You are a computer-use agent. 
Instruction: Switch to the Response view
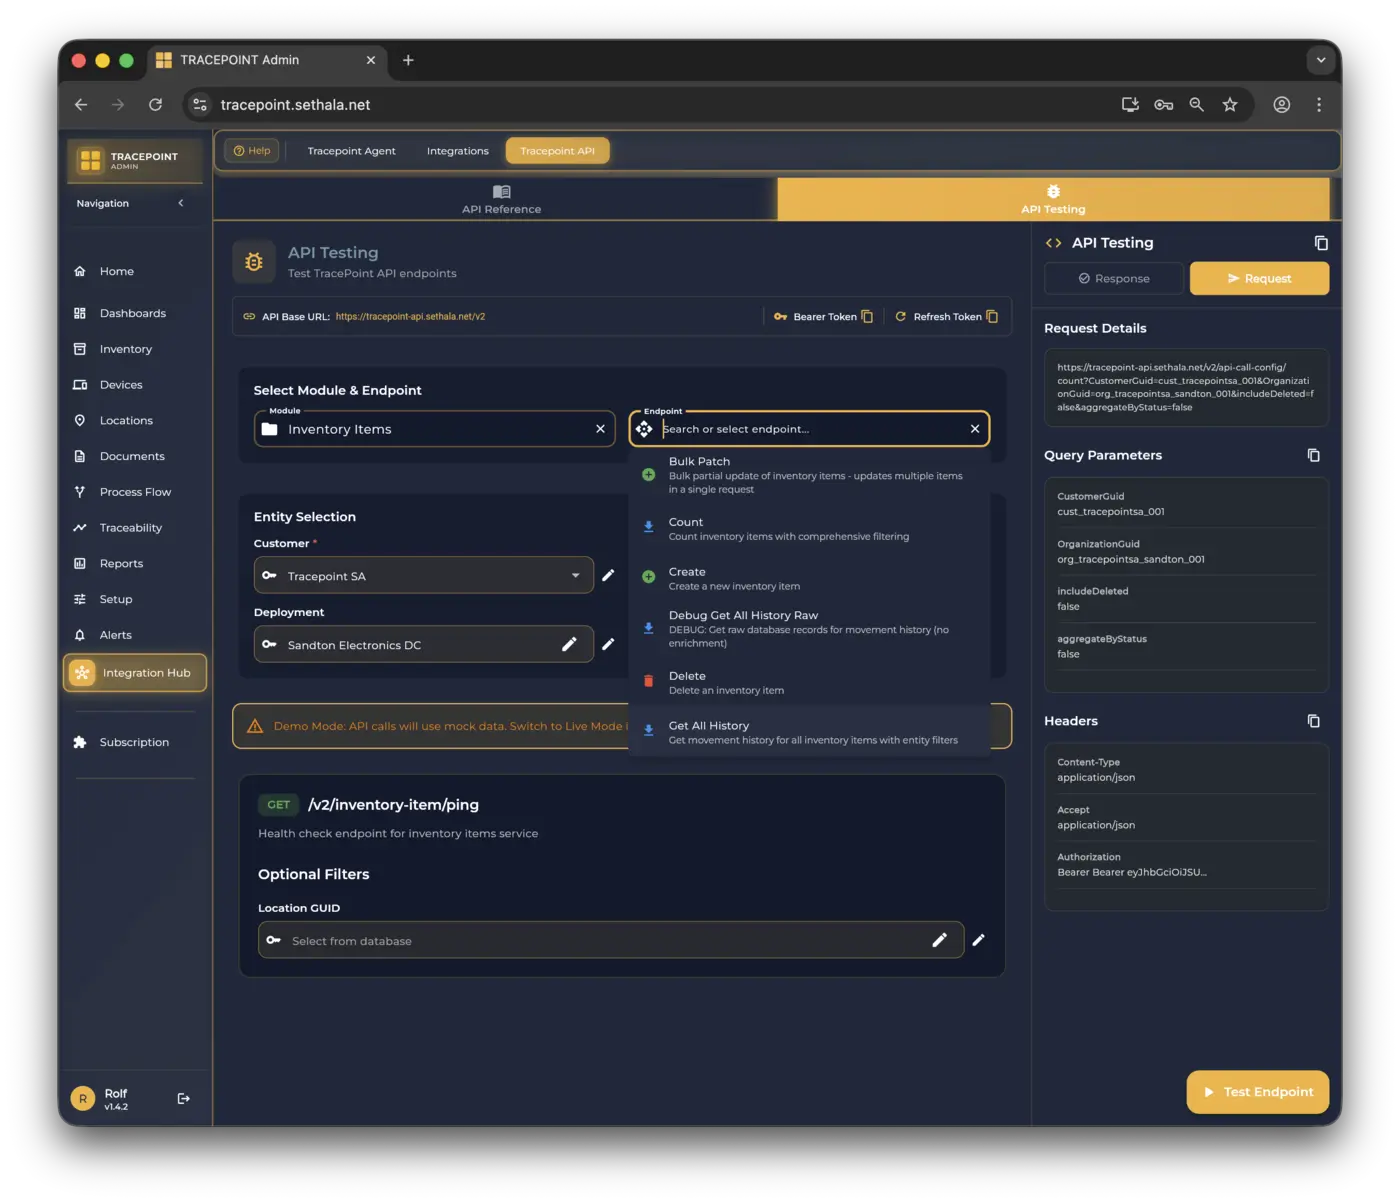[1113, 279]
